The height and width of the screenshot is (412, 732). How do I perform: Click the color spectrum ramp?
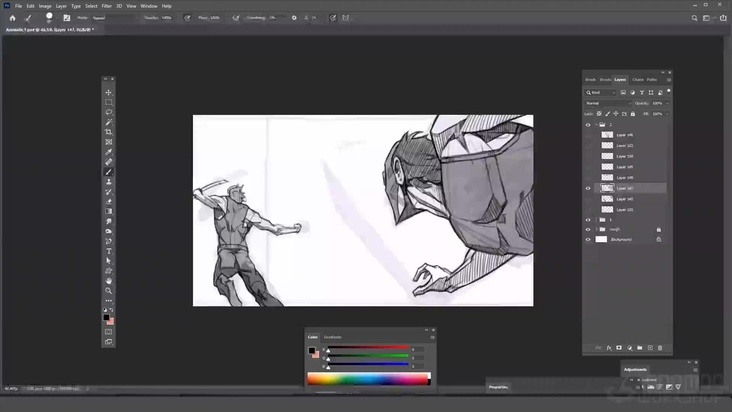click(367, 378)
